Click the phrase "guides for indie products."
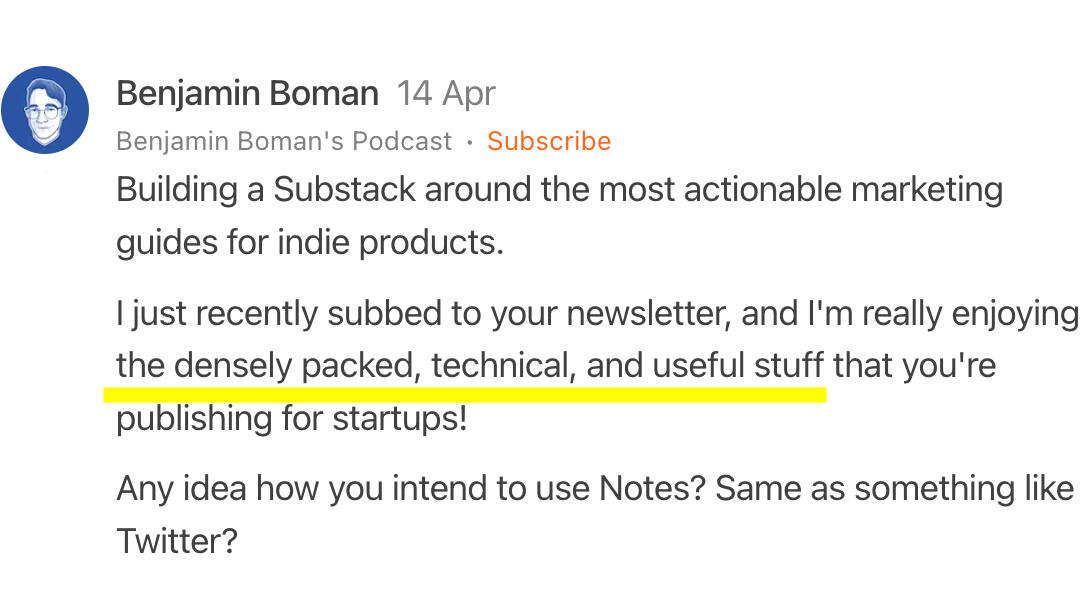This screenshot has width=1081, height=608. (310, 242)
